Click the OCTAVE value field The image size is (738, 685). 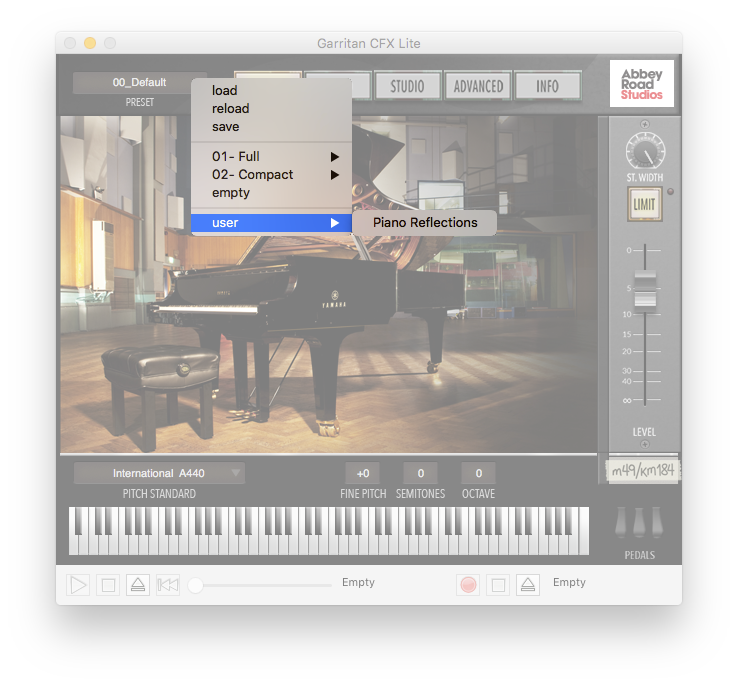point(478,473)
